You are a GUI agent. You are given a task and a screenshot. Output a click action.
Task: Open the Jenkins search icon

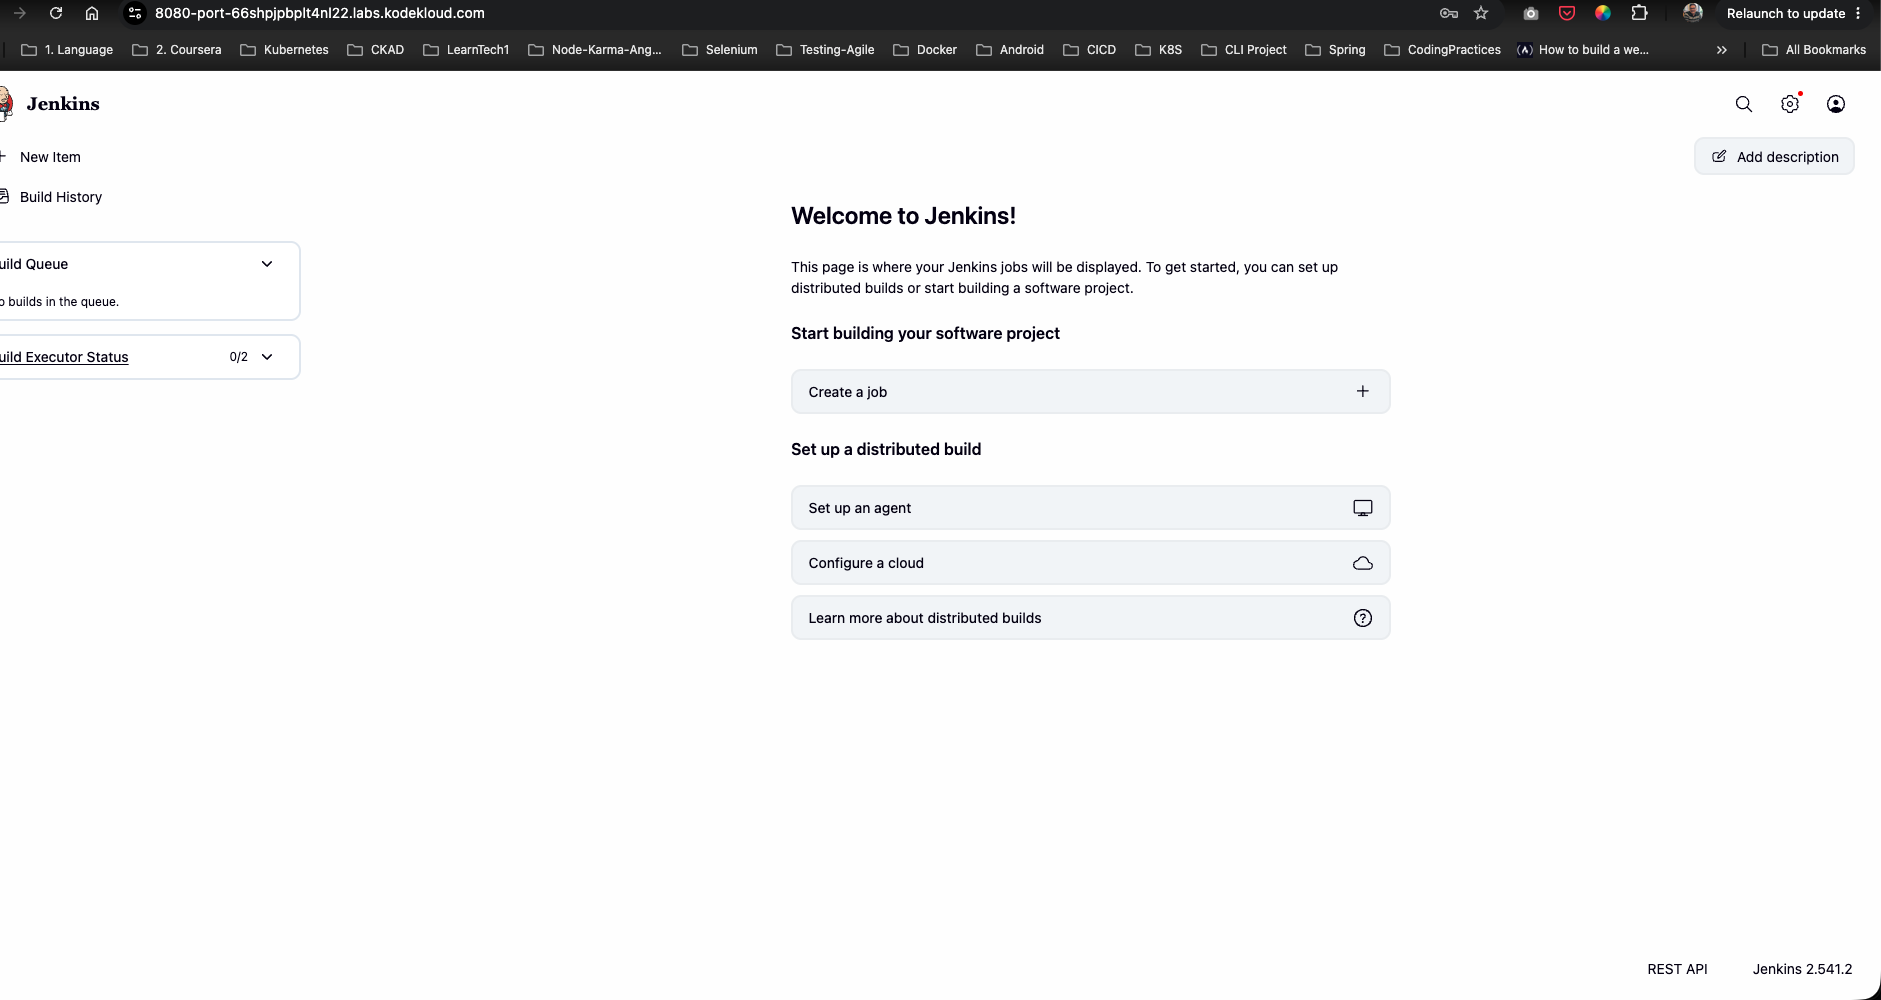point(1743,104)
